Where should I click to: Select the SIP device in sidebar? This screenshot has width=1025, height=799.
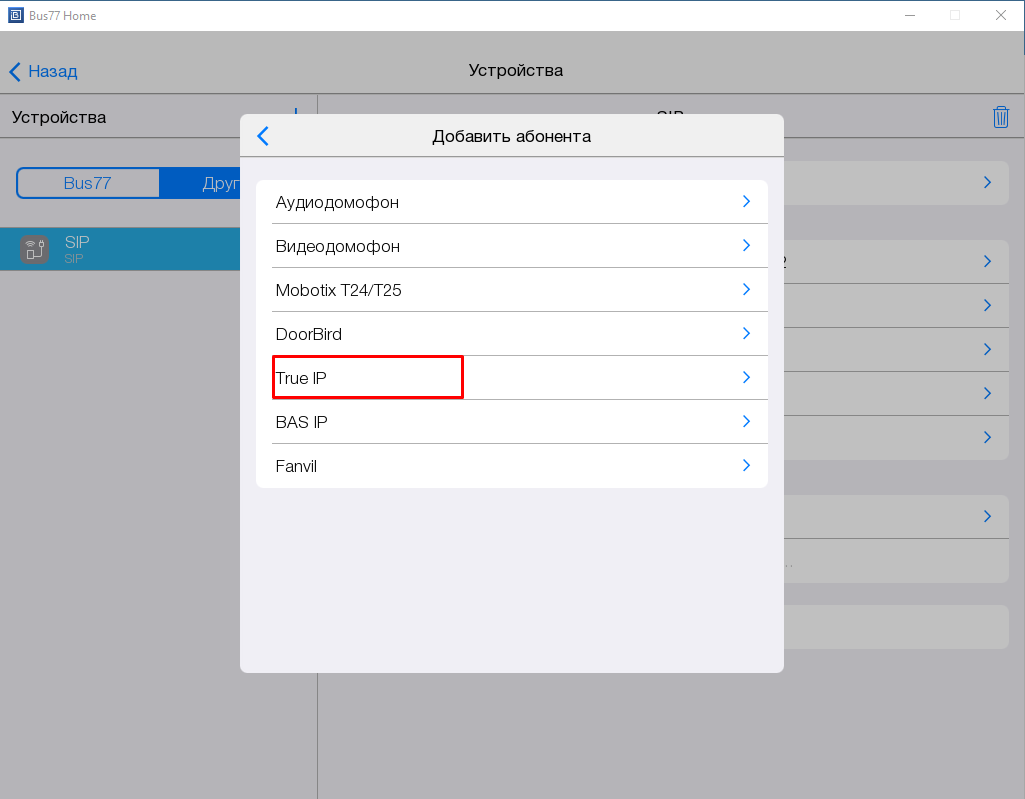pyautogui.click(x=120, y=249)
